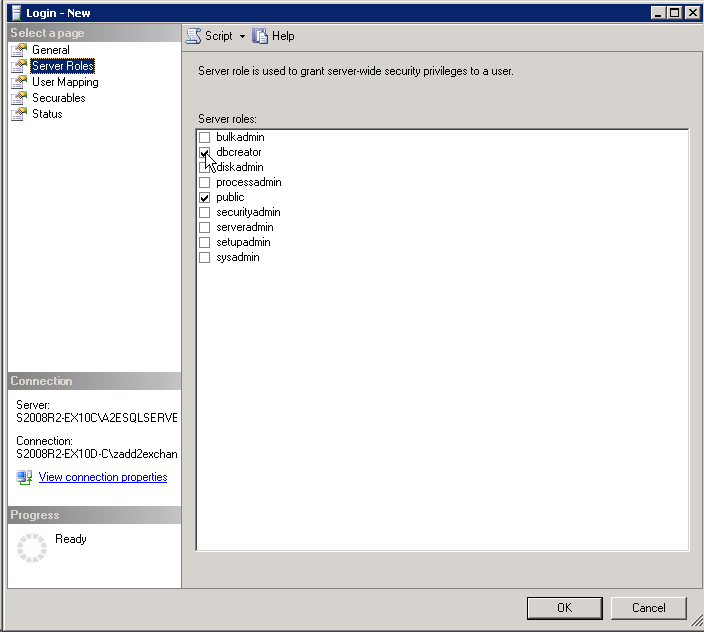Click the Ready status text
Screen dimensions: 704x632
click(x=70, y=539)
